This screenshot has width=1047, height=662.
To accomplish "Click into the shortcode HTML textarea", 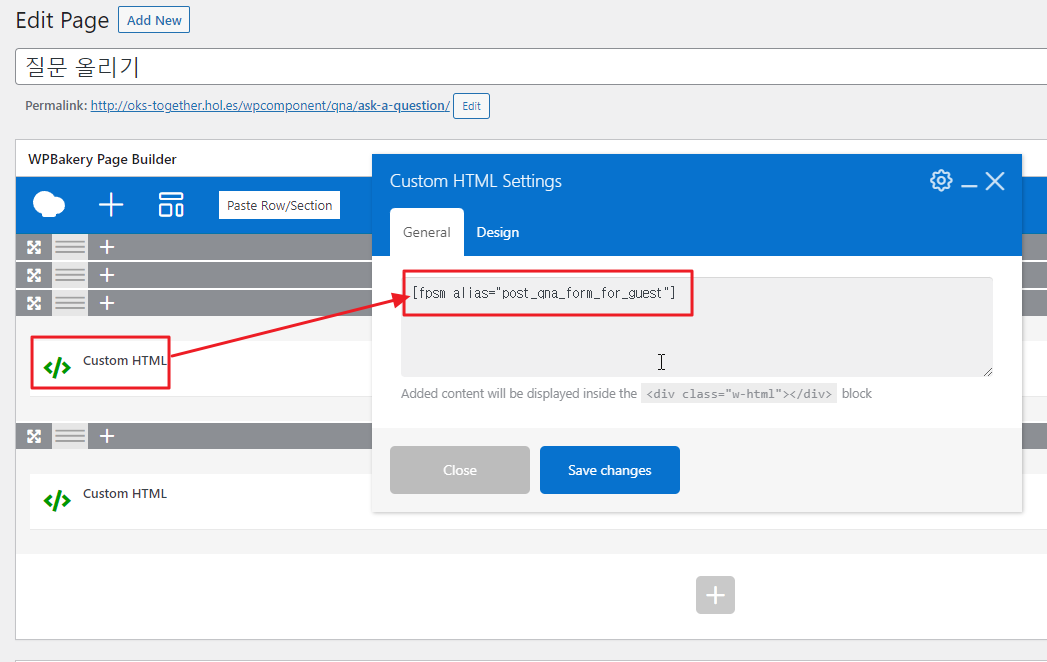I will [696, 327].
